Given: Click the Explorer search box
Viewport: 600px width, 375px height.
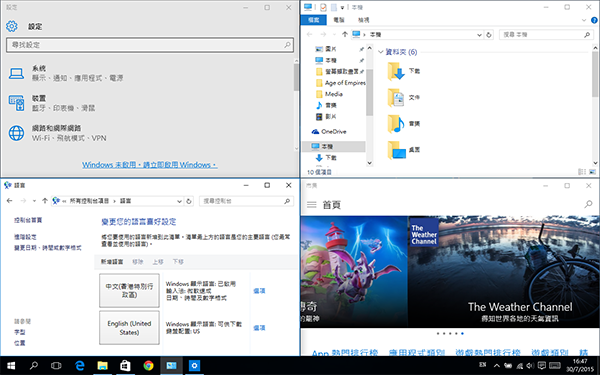Looking at the screenshot, I should pos(546,34).
